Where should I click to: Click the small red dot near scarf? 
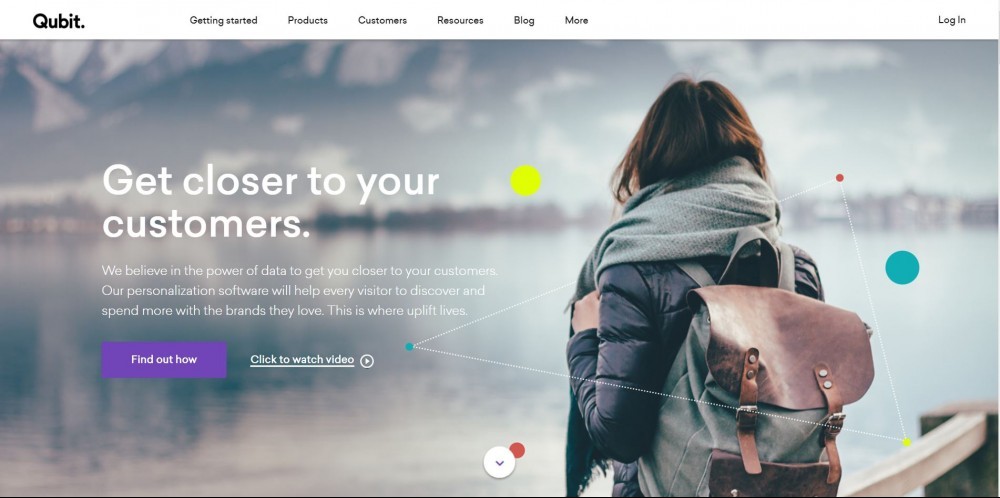click(839, 178)
